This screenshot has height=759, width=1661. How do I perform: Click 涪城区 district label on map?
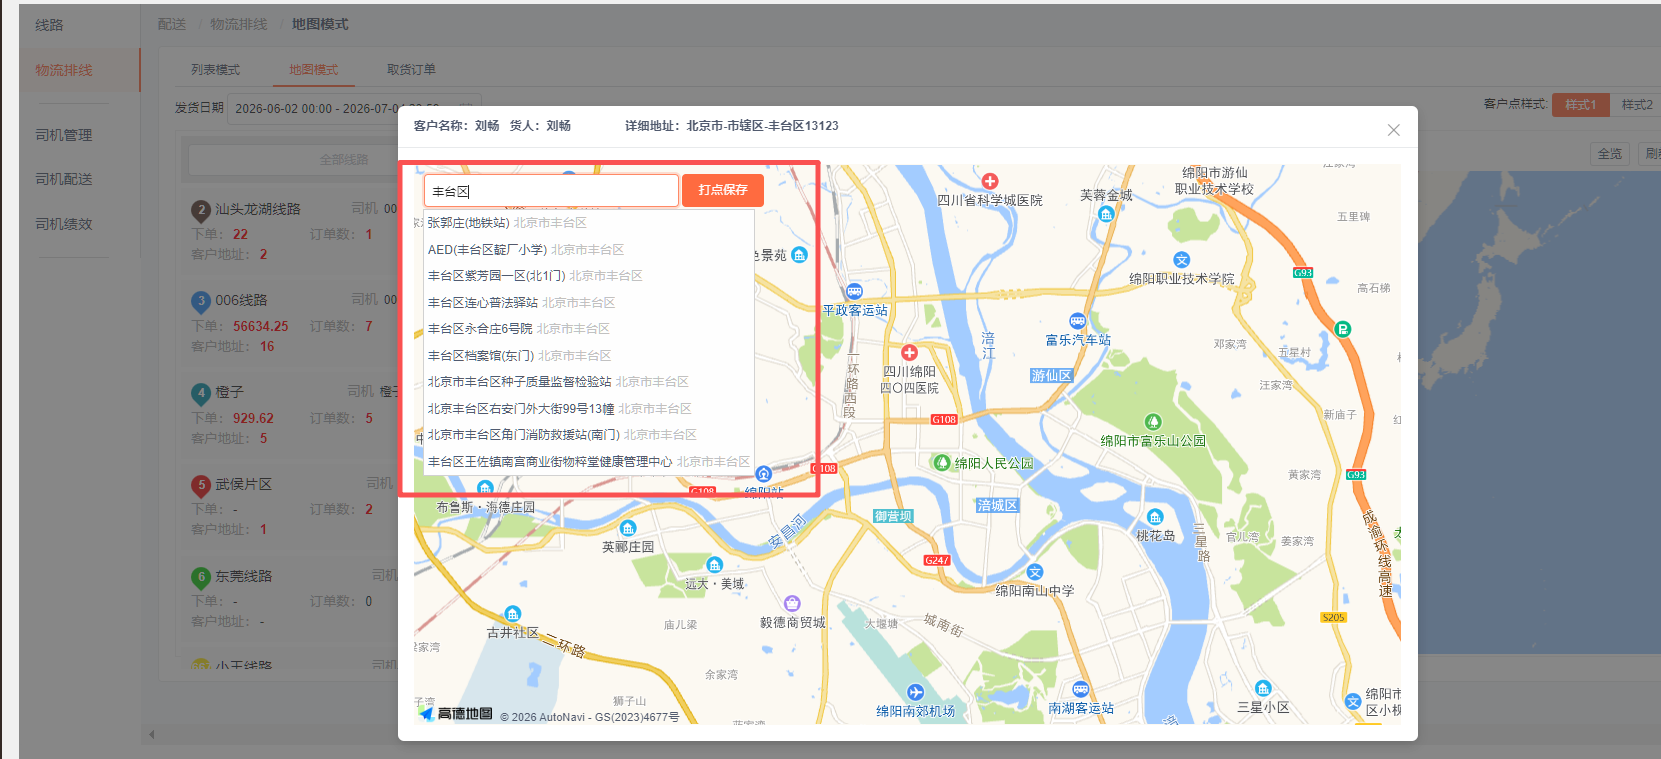coord(998,505)
